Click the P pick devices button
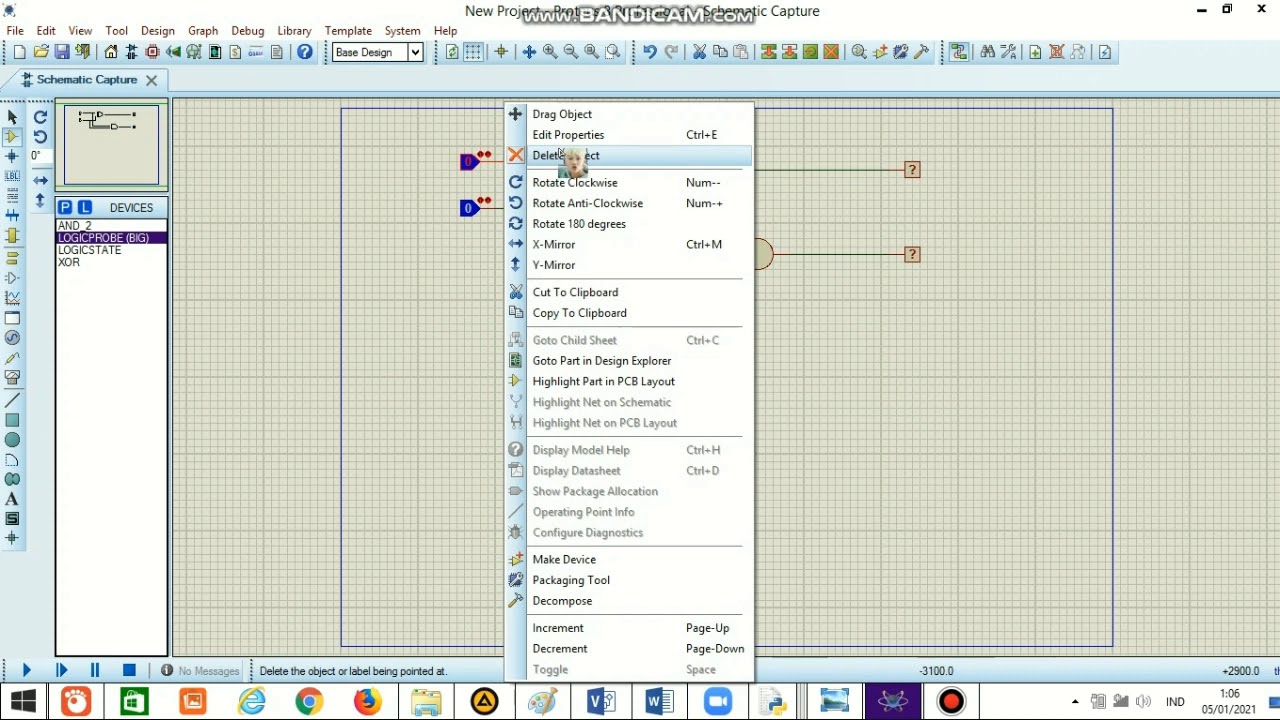This screenshot has width=1280, height=720. [x=65, y=207]
